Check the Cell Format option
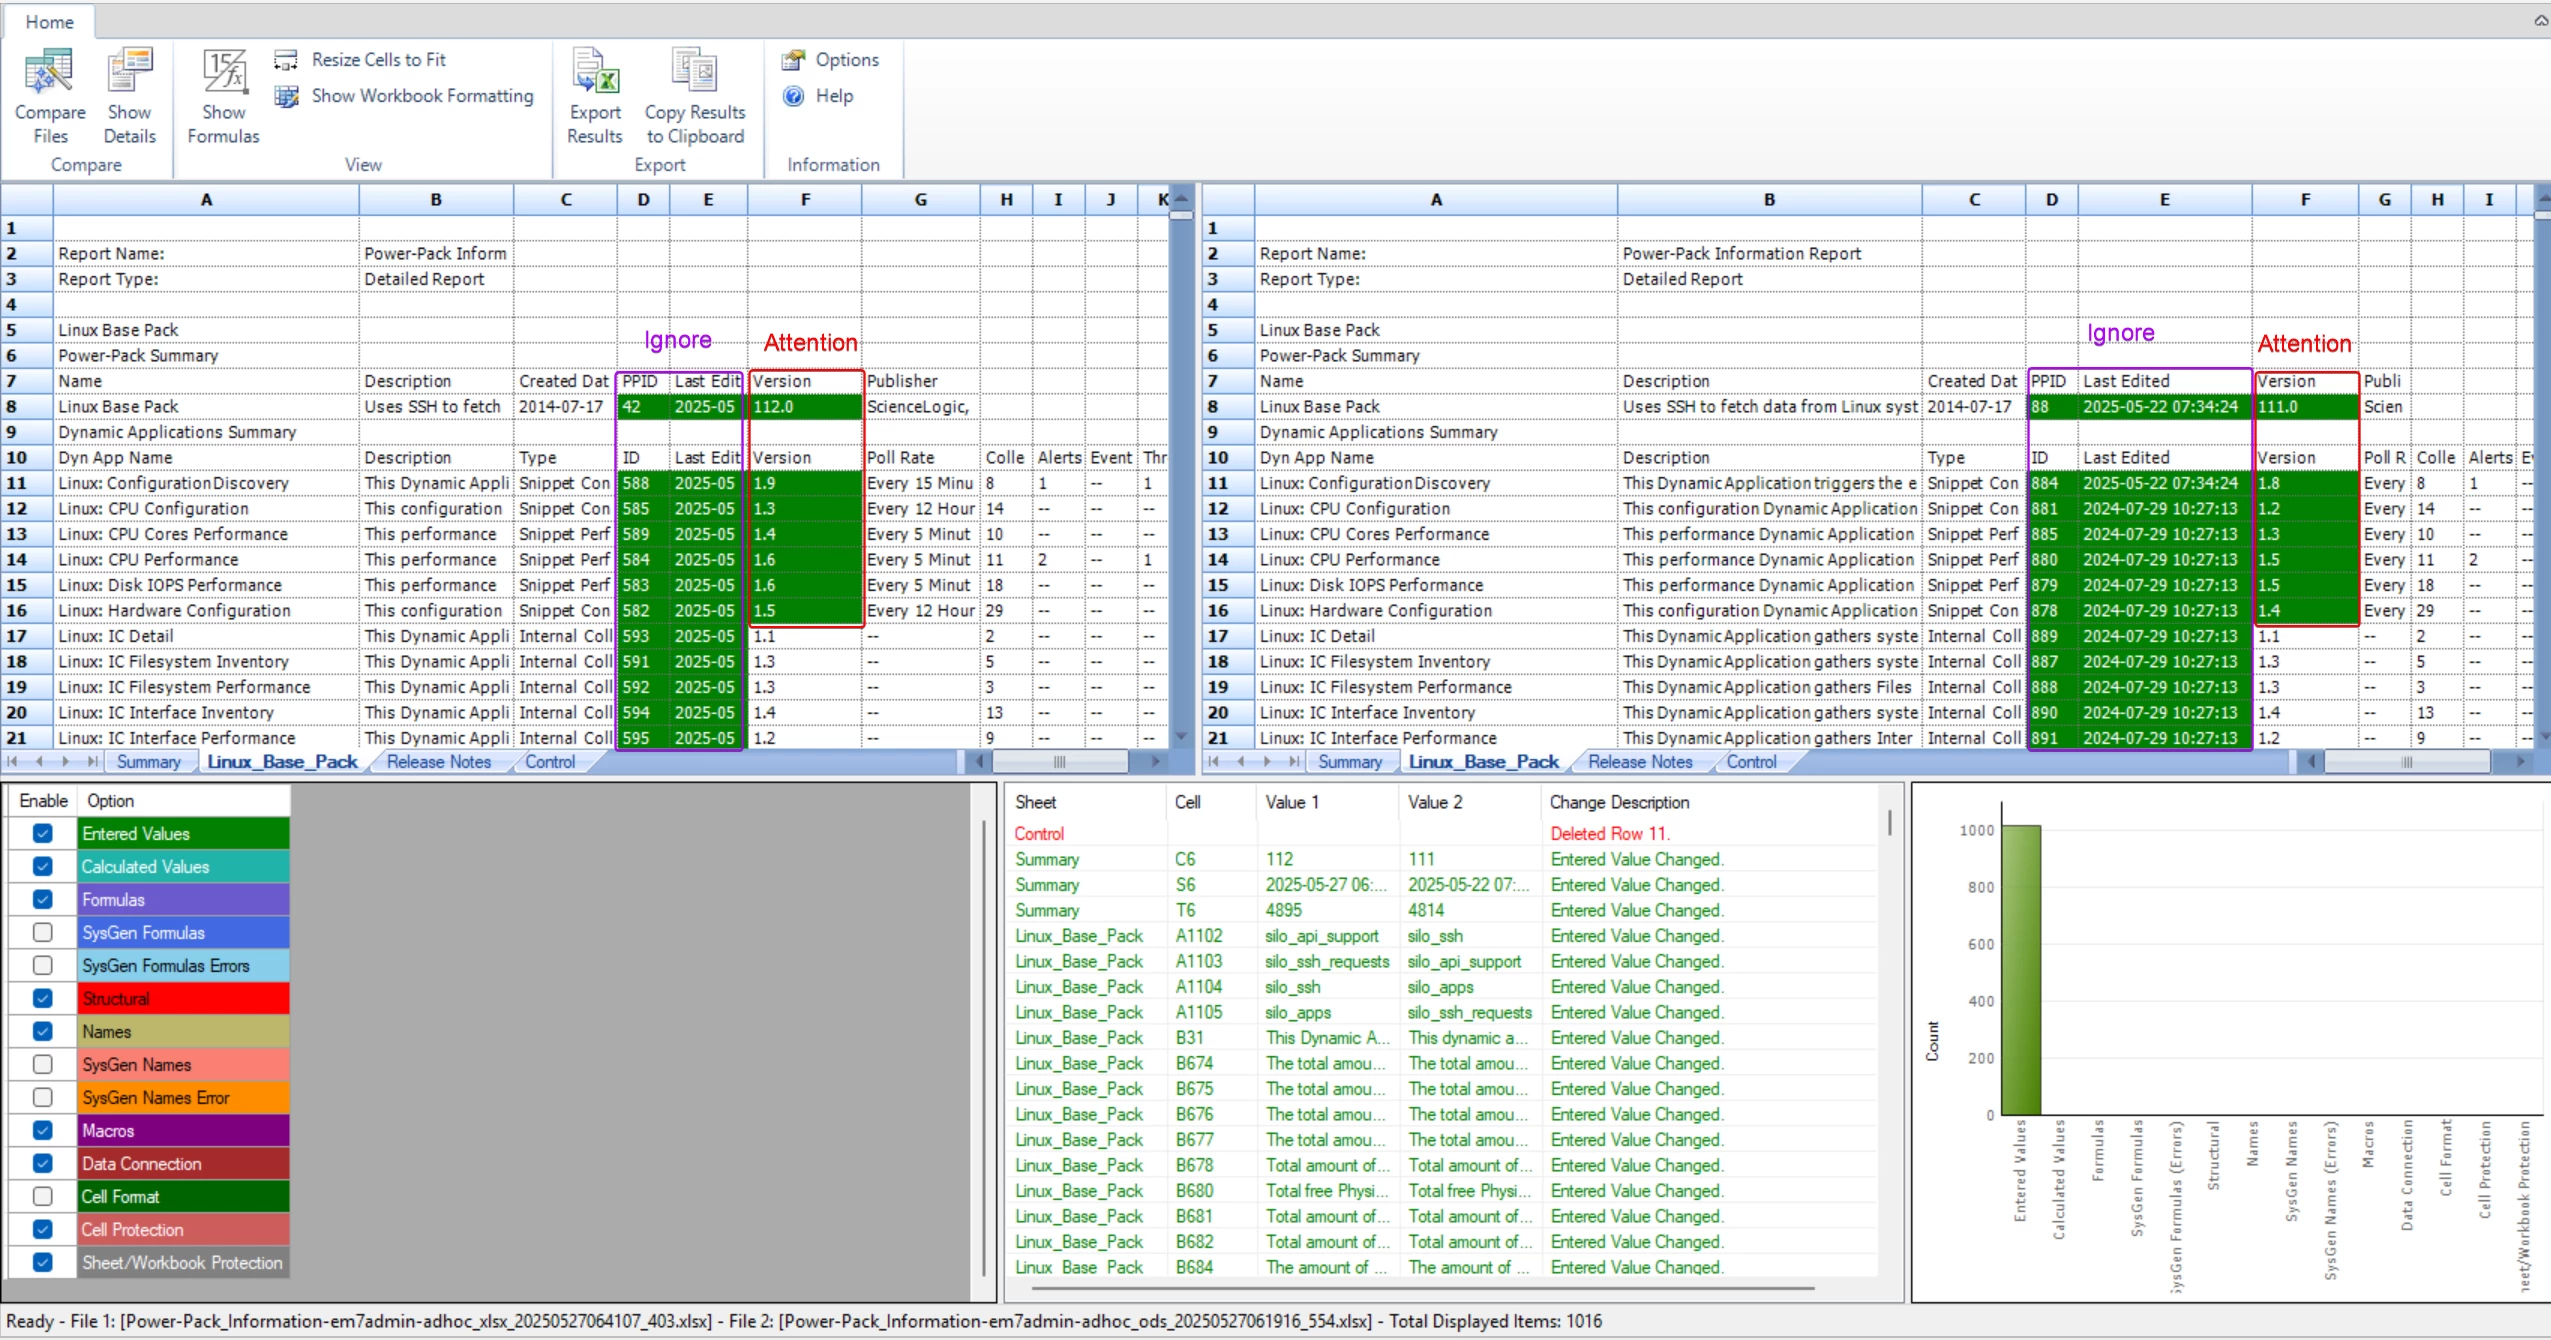 [42, 1196]
